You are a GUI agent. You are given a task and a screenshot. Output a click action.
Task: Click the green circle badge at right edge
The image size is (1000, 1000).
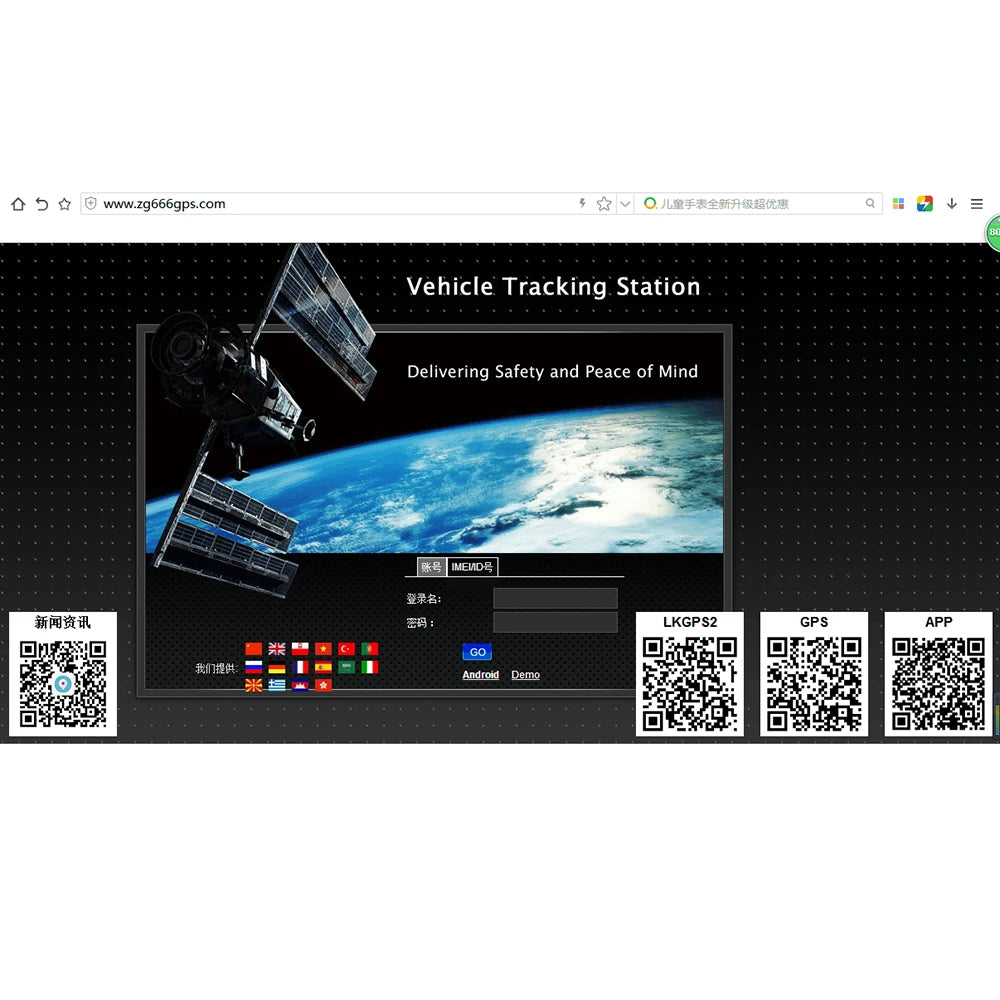(993, 233)
